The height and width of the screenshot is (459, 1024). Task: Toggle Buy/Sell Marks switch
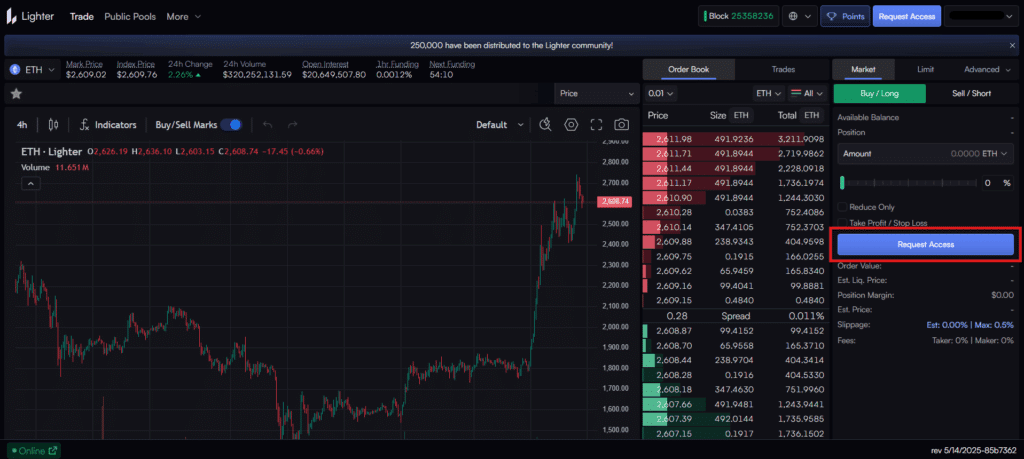(x=231, y=125)
